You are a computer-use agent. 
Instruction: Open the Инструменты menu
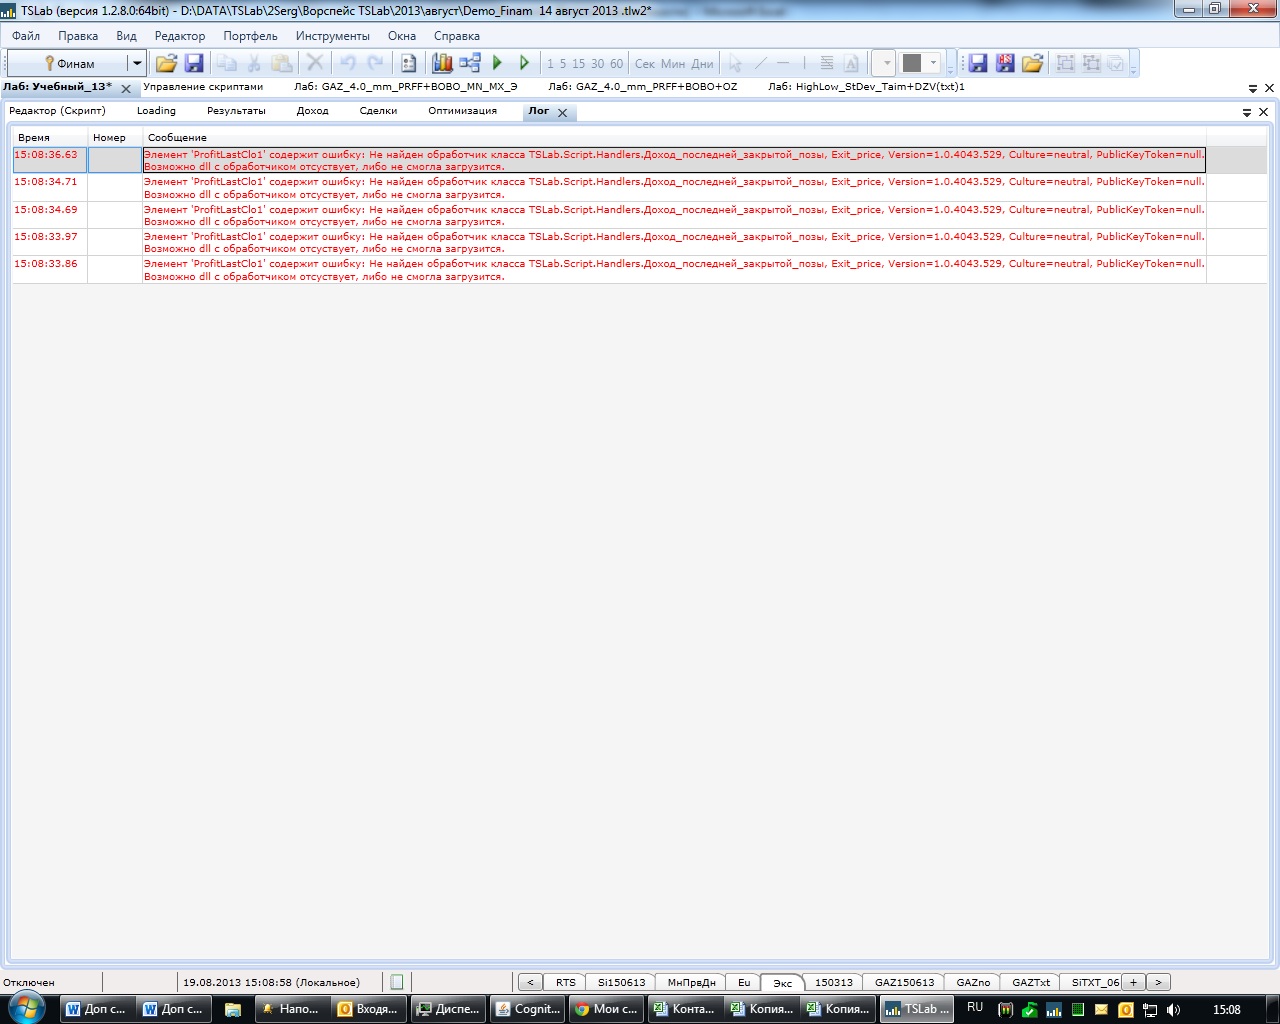click(x=332, y=36)
